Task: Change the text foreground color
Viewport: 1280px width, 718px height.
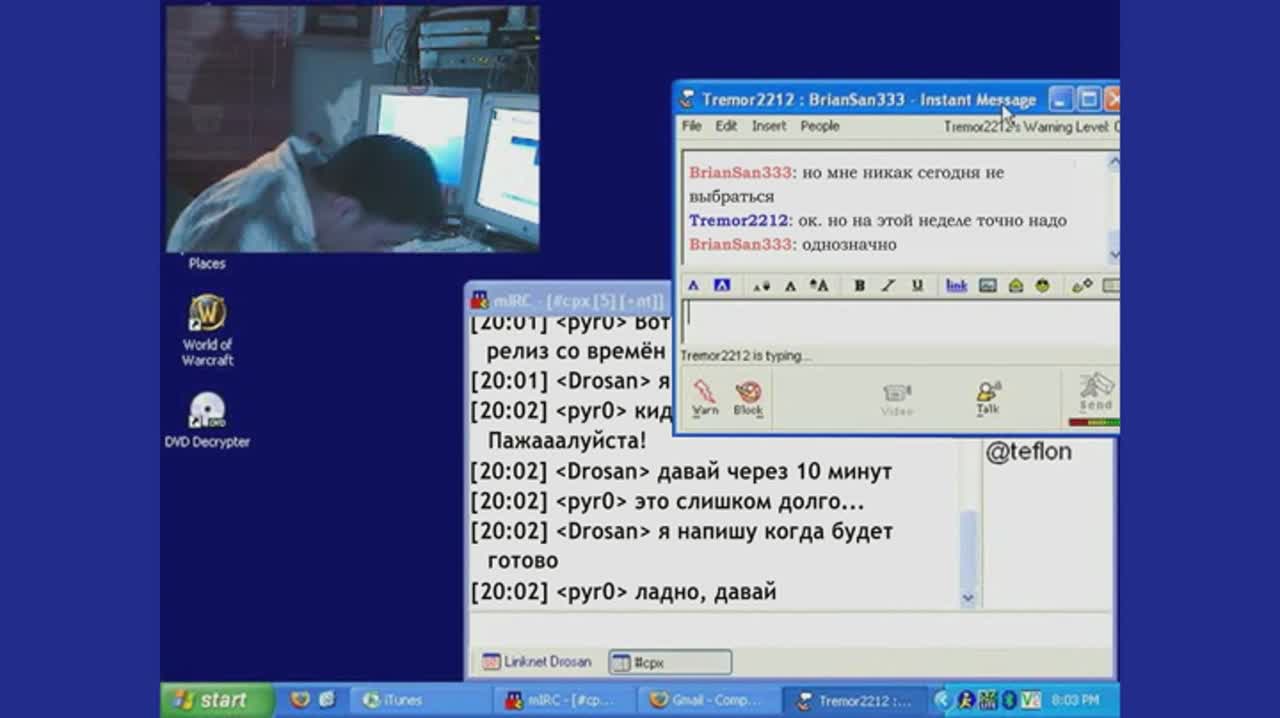Action: 694,286
